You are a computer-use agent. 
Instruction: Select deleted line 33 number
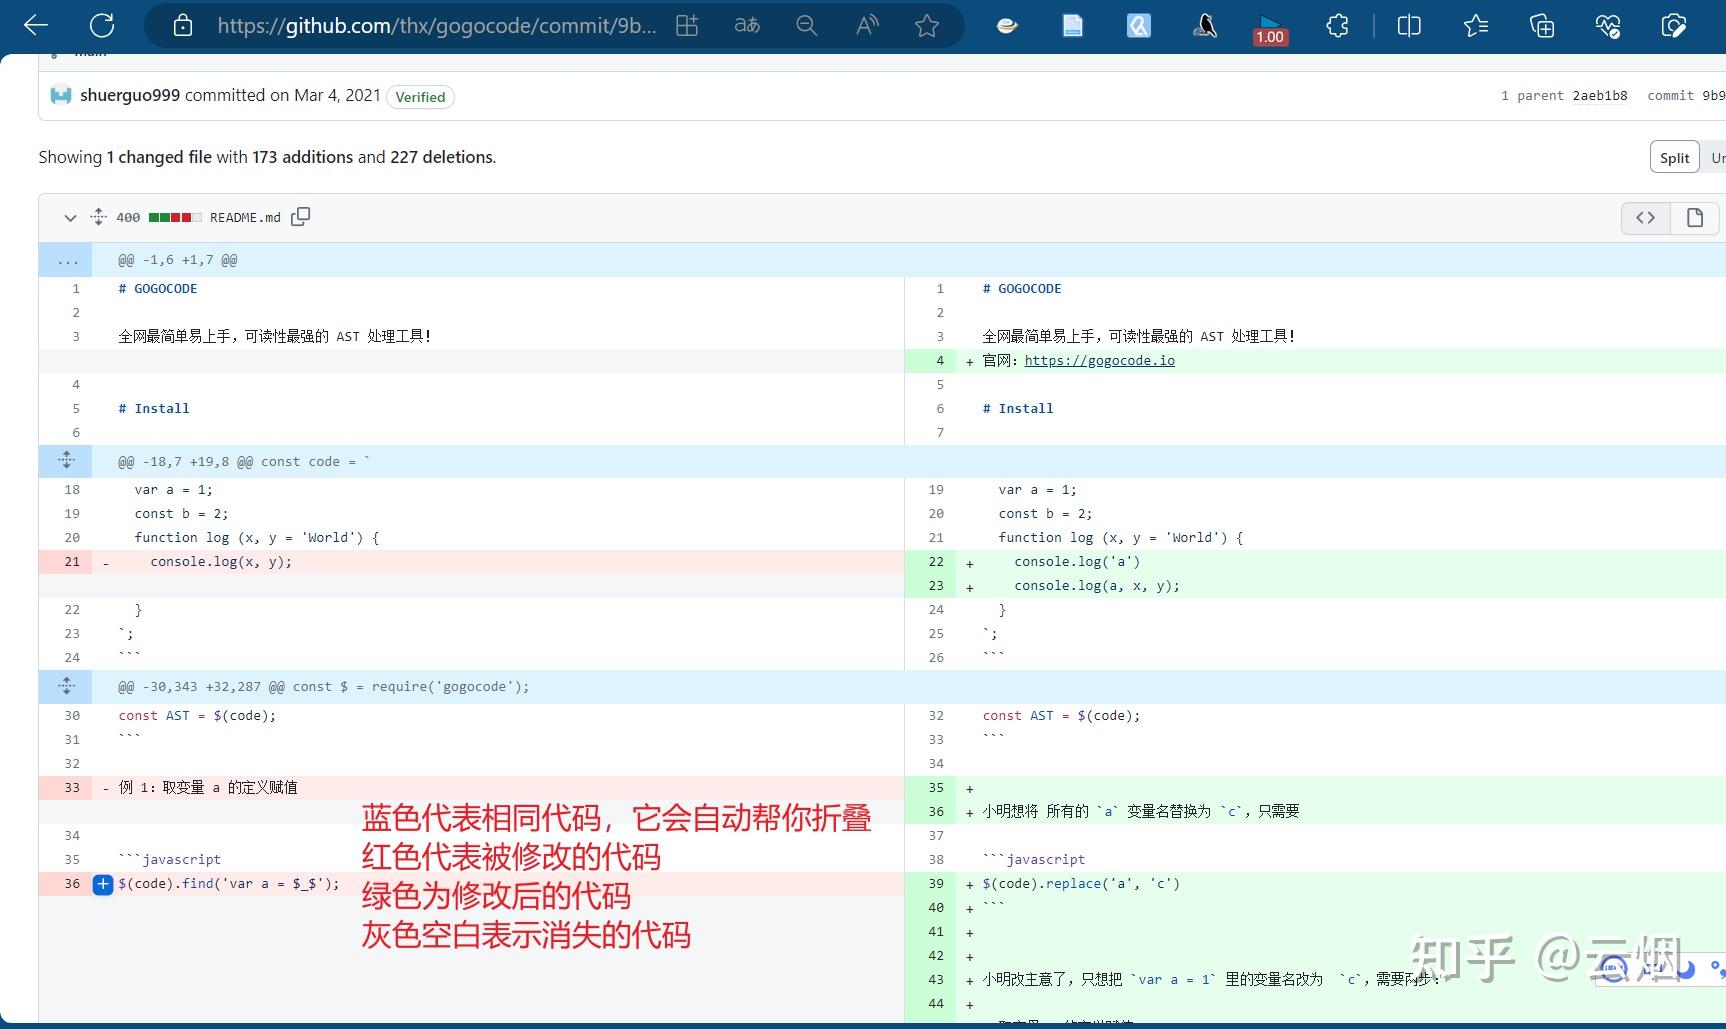(67, 788)
